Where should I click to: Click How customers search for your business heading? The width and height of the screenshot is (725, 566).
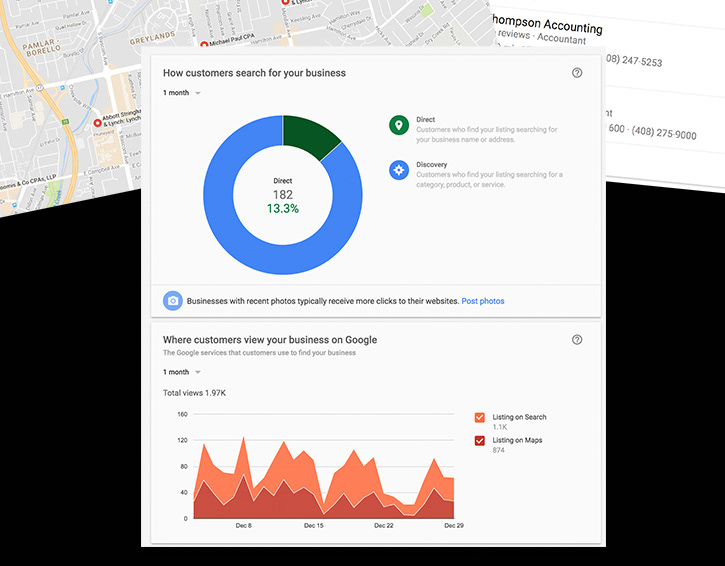pyautogui.click(x=254, y=73)
